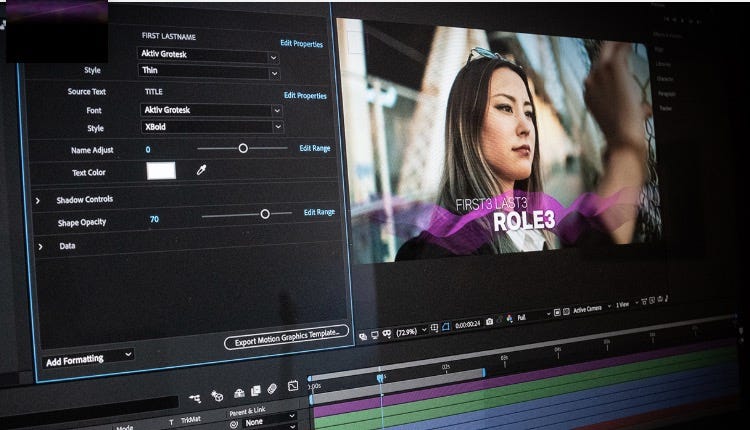Click the FIRST3 LAST3 name text in preview
The image size is (750, 430).
tap(491, 203)
